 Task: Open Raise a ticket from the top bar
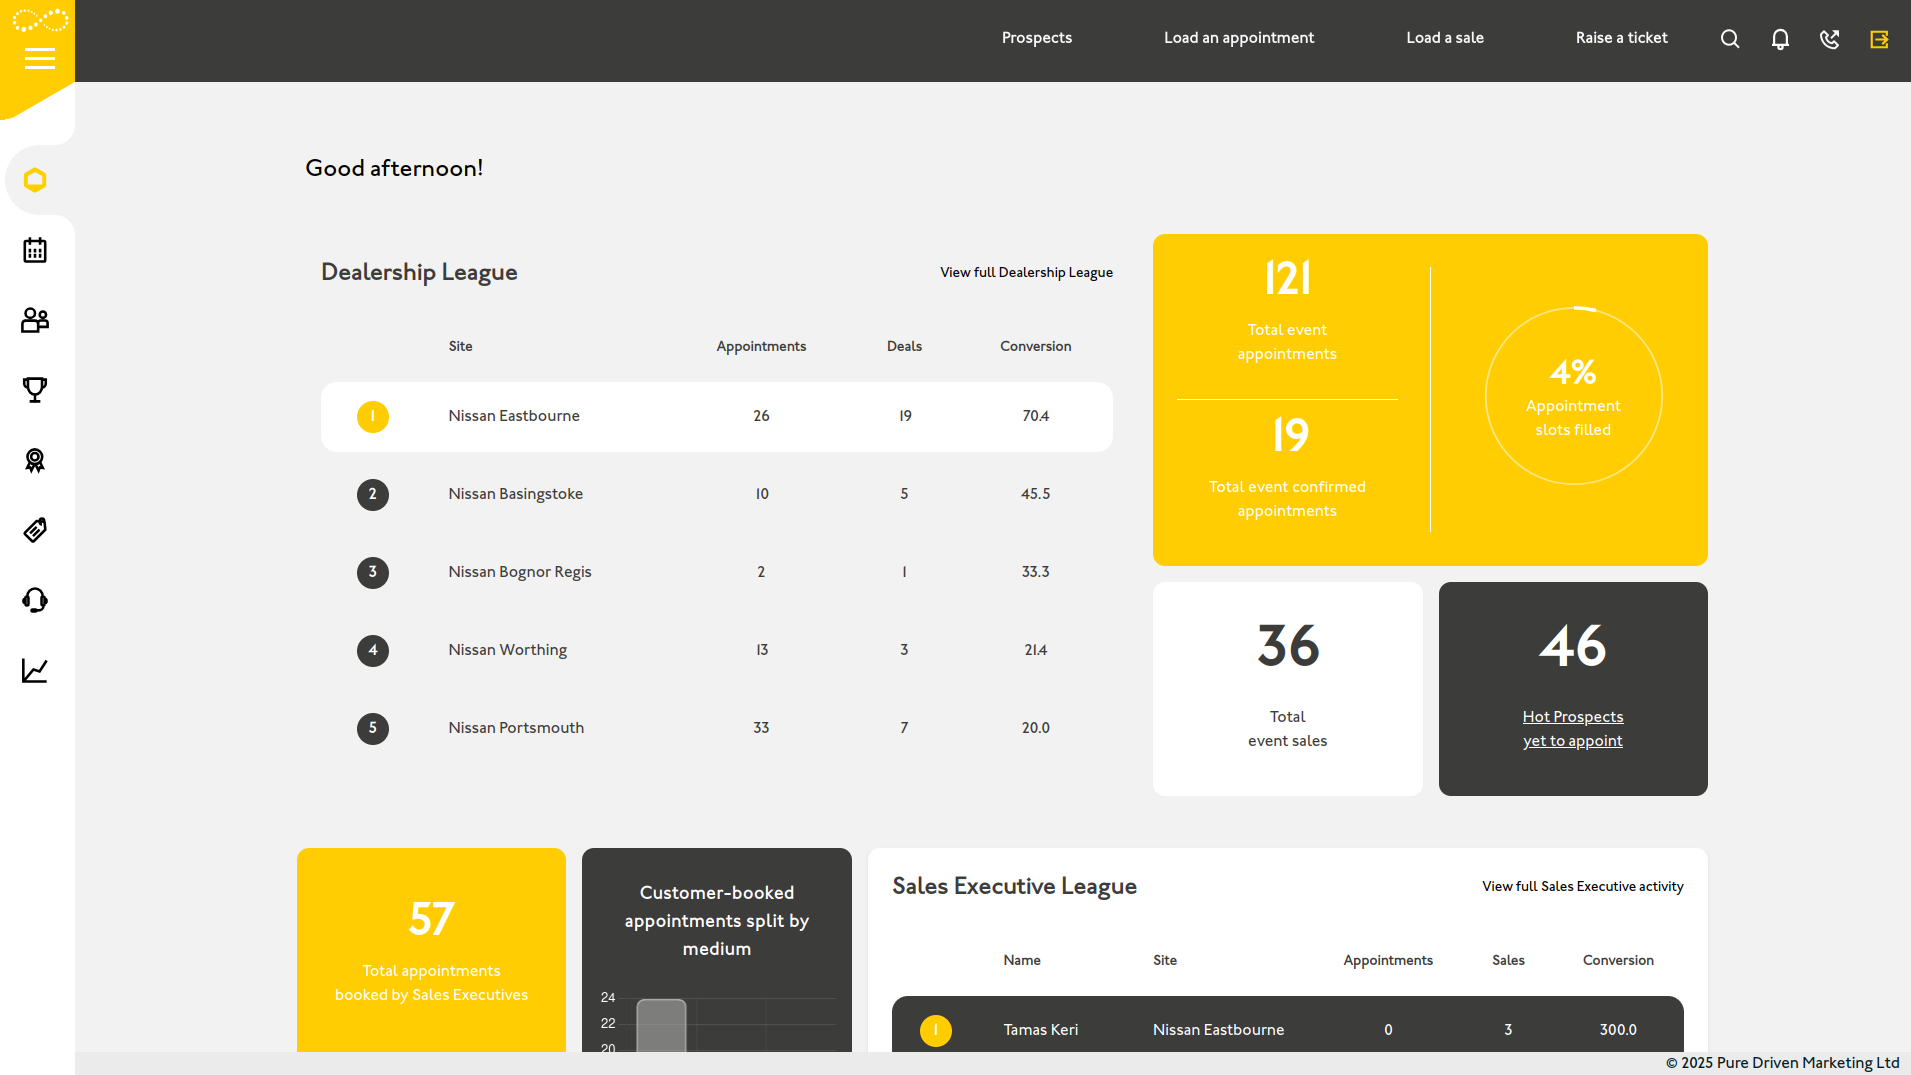coord(1621,38)
